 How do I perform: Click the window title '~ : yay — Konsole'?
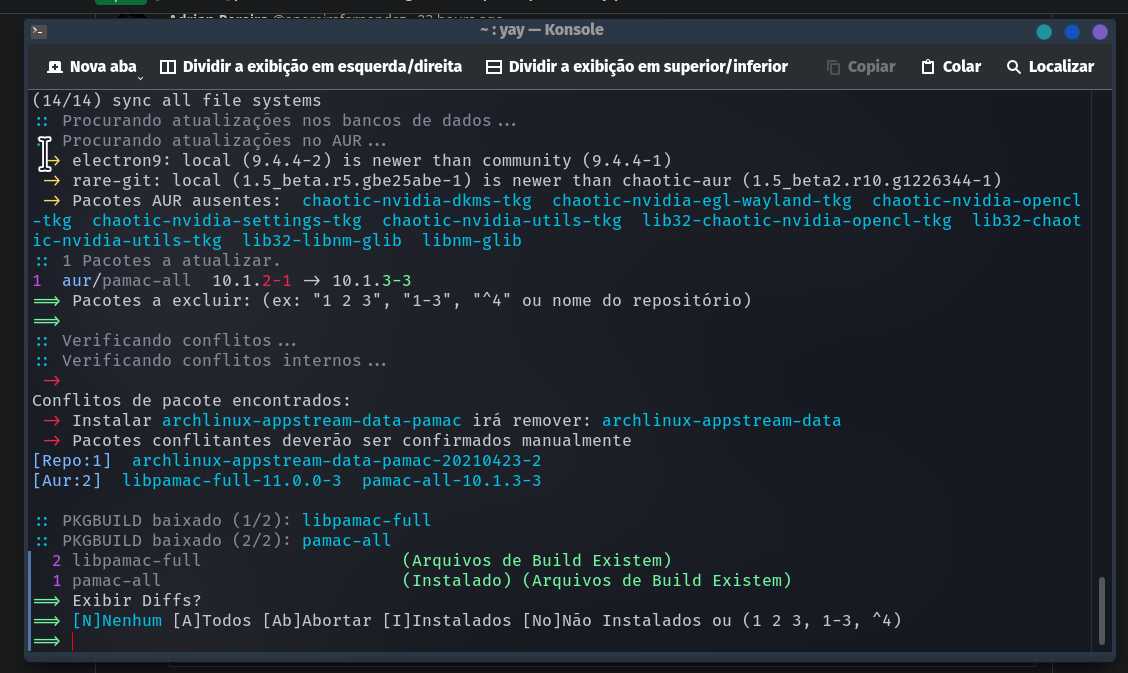542,30
